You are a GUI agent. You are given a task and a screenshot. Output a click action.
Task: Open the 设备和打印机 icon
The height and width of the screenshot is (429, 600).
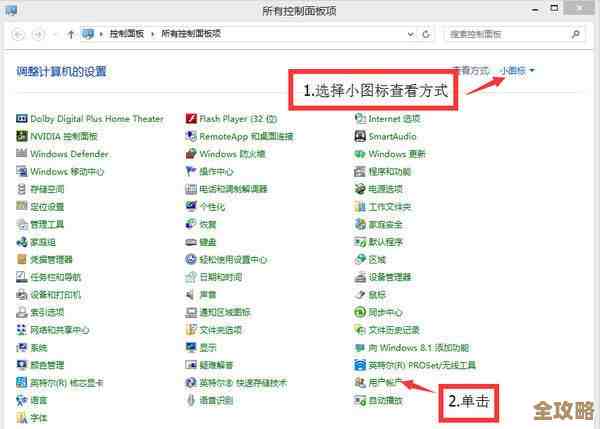point(21,295)
